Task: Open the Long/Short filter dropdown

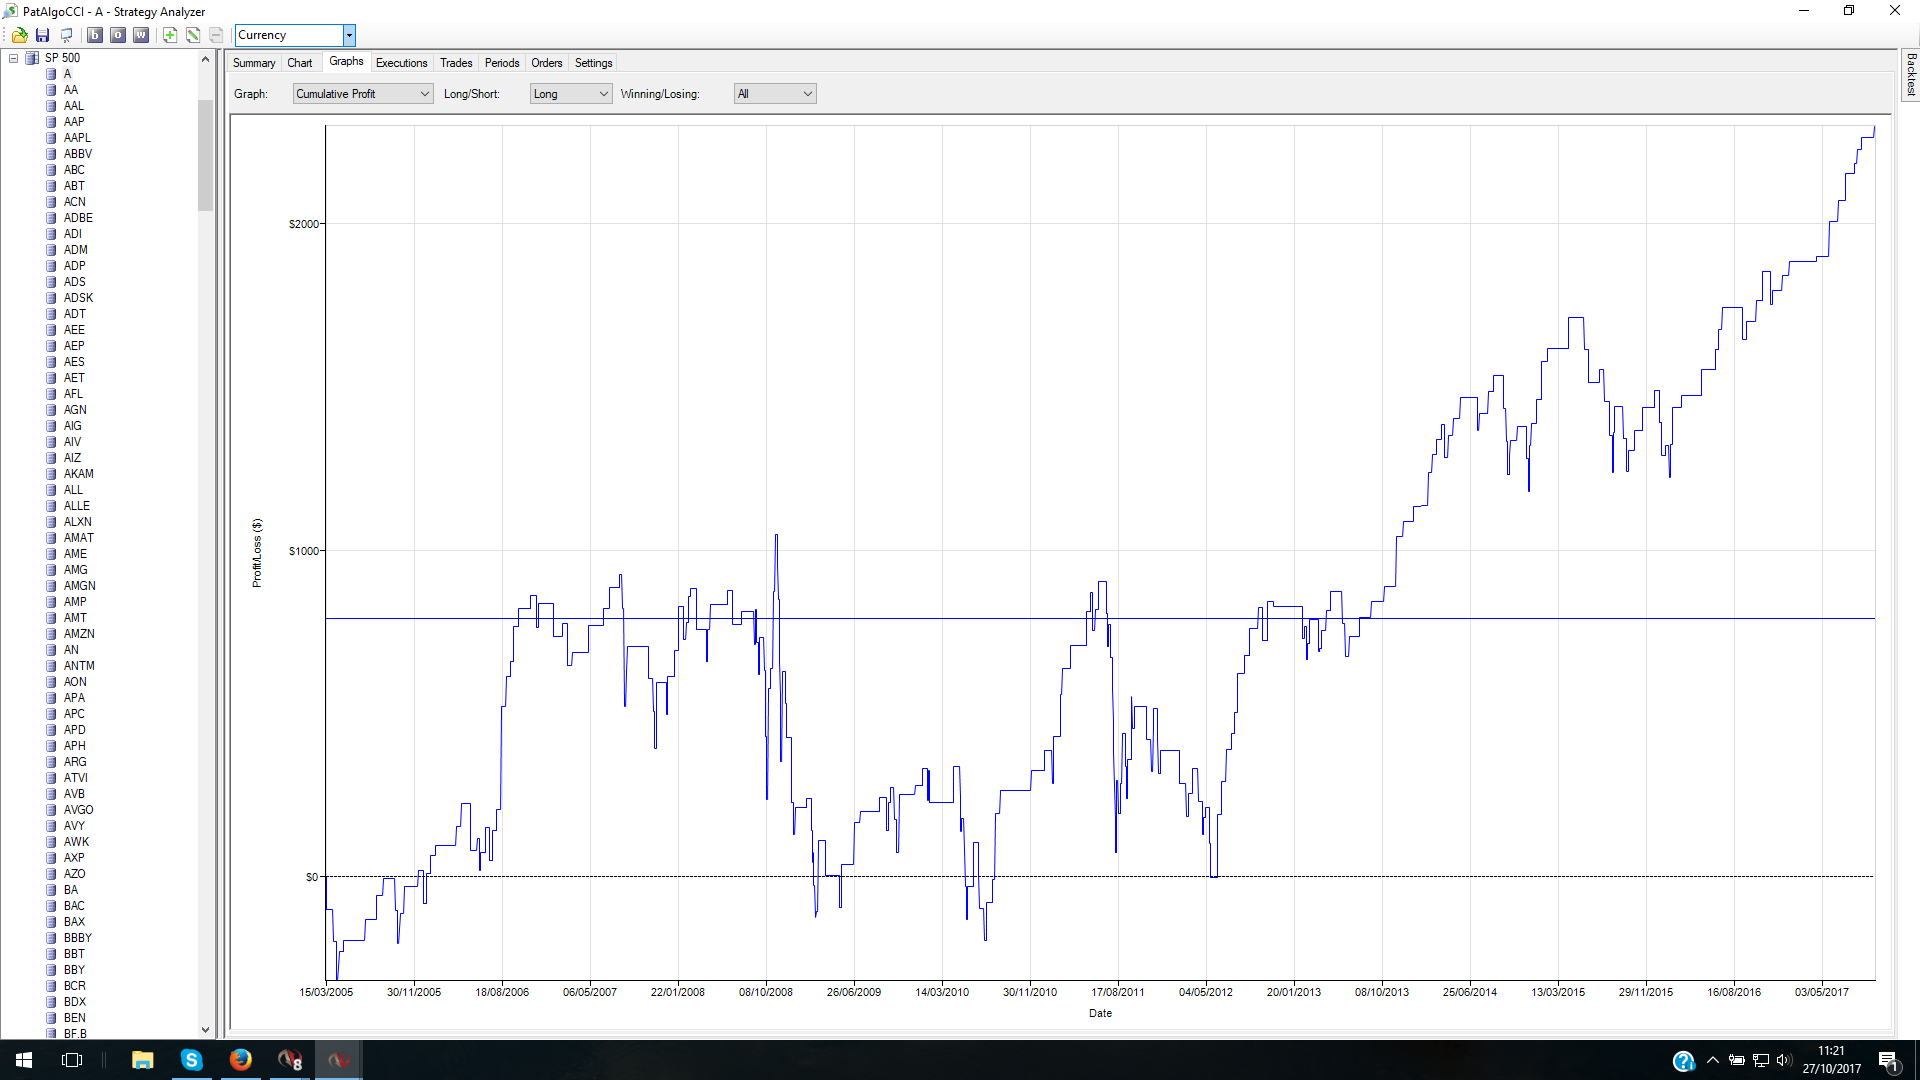Action: coord(570,94)
